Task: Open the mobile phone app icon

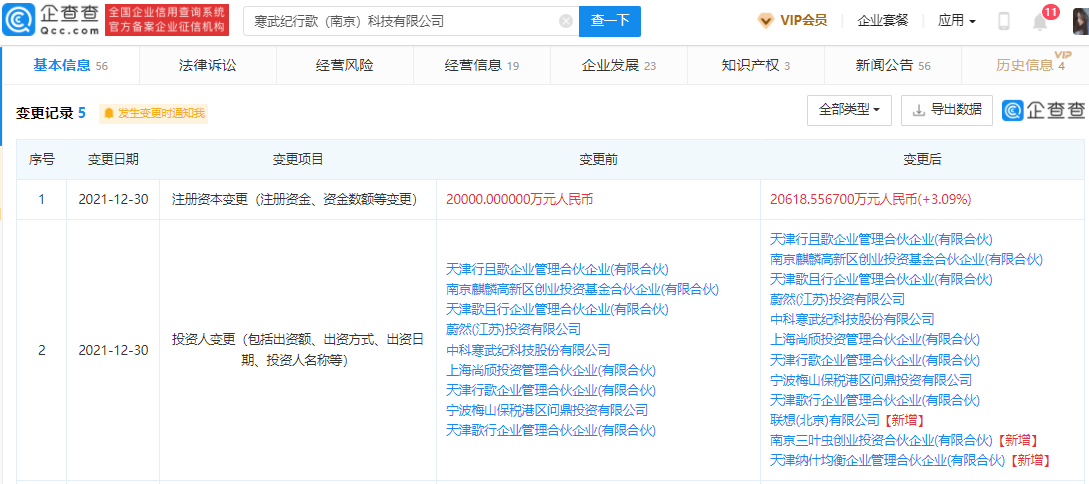Action: 1004,21
